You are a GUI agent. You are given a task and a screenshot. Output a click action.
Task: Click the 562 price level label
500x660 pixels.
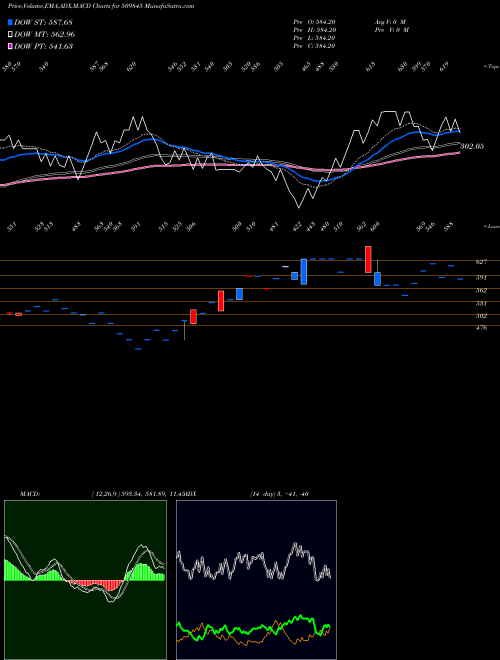click(481, 290)
